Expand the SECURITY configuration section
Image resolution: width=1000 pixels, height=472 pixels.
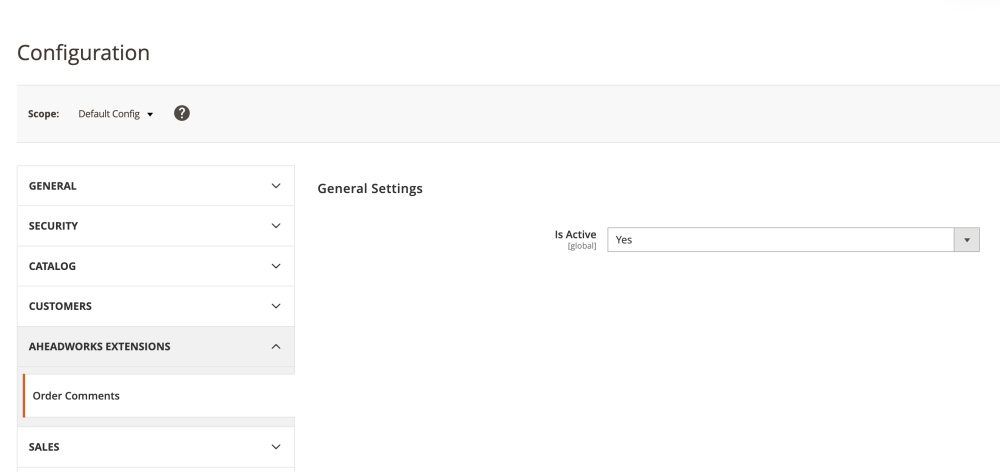[x=156, y=226]
